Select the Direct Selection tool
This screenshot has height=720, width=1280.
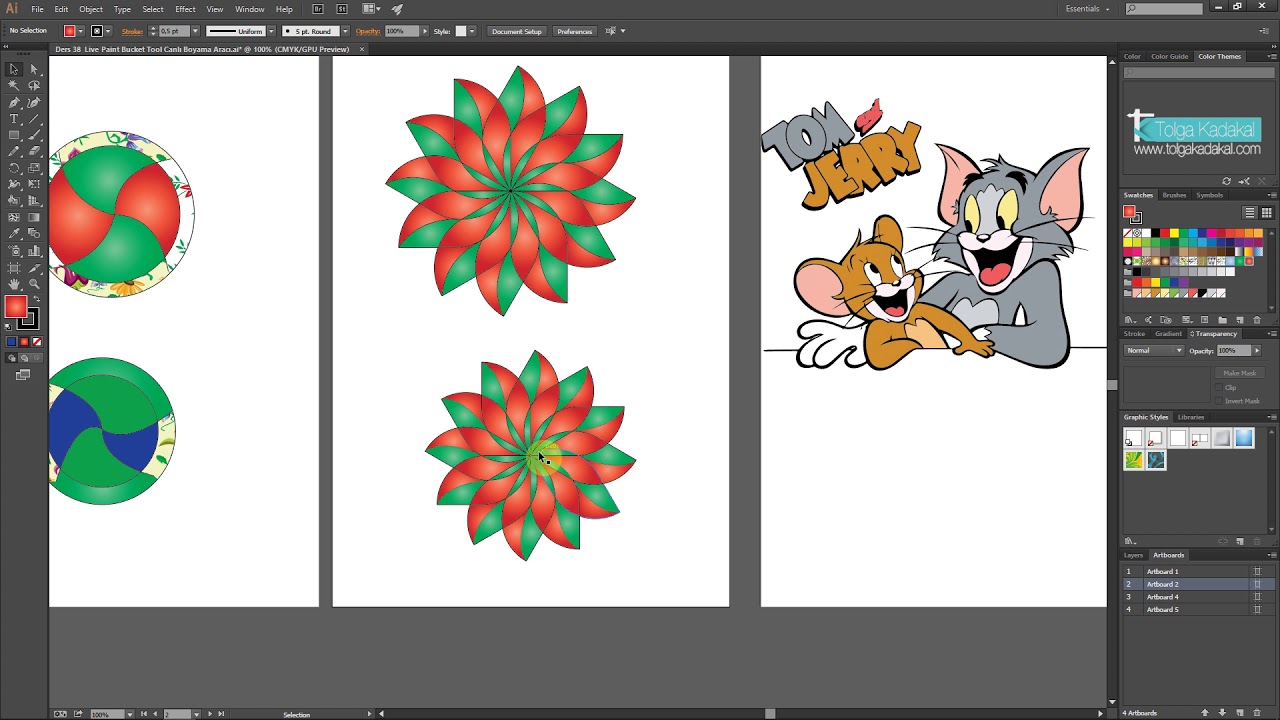(33, 69)
